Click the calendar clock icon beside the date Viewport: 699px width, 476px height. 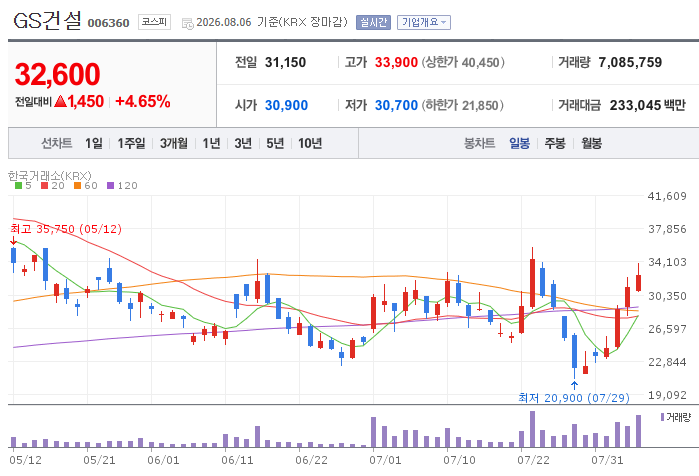tap(187, 24)
